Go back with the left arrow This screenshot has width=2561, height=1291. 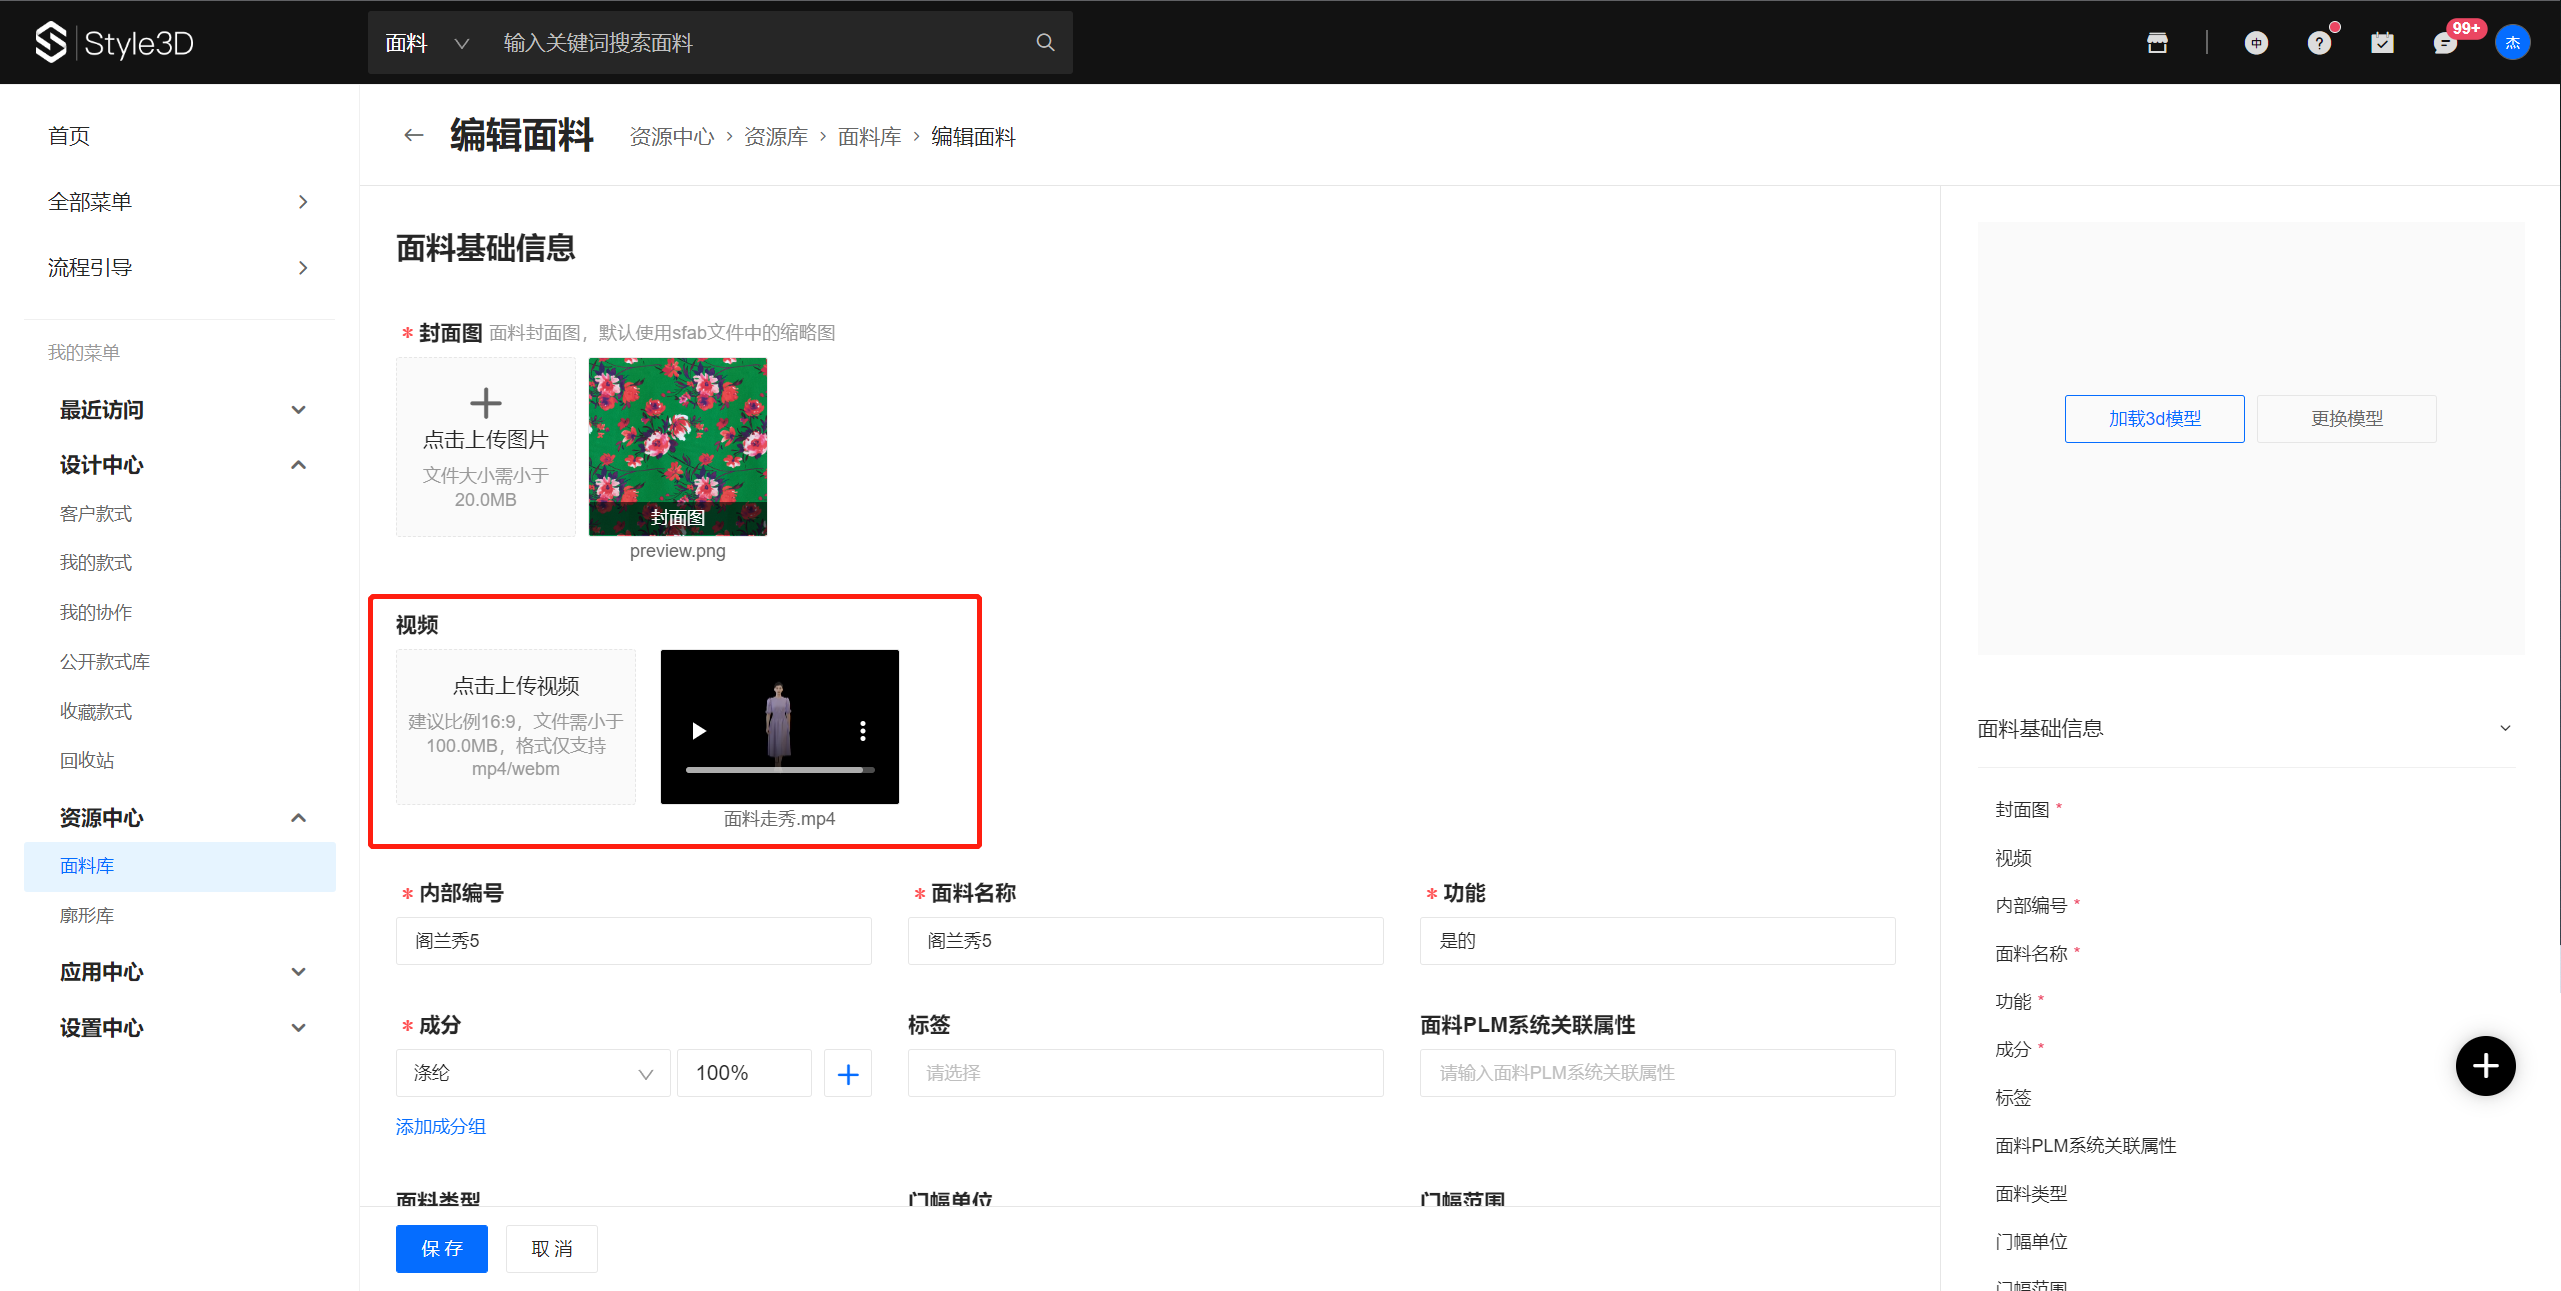click(413, 135)
